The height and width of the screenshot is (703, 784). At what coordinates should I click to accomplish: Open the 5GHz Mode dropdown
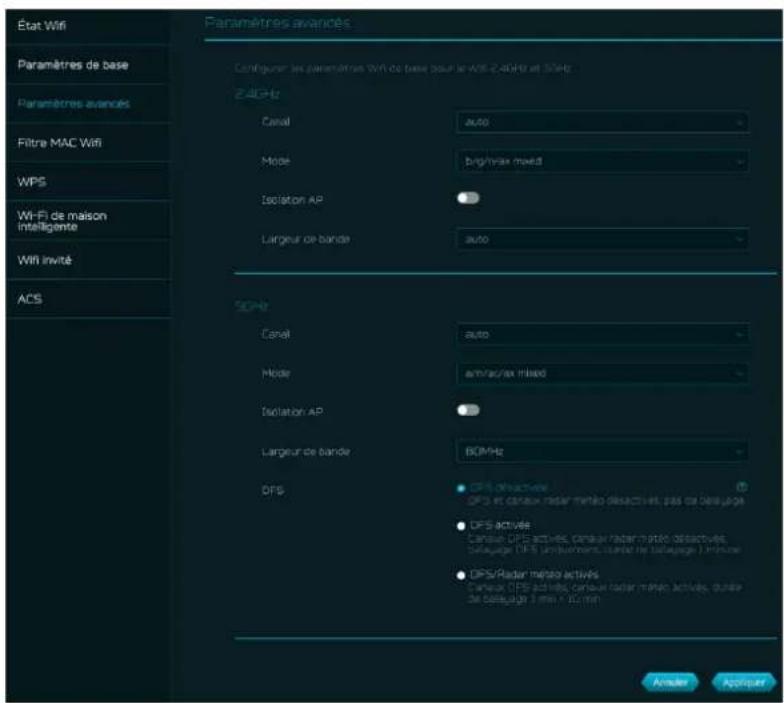[x=602, y=374]
